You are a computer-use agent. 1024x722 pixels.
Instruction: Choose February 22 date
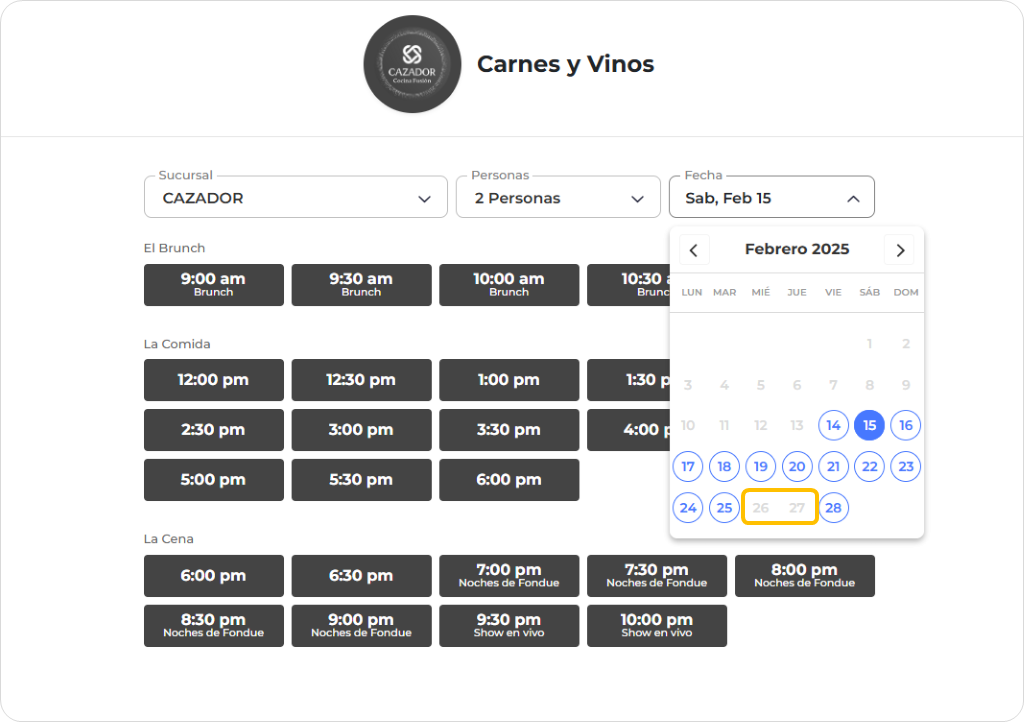click(x=870, y=466)
